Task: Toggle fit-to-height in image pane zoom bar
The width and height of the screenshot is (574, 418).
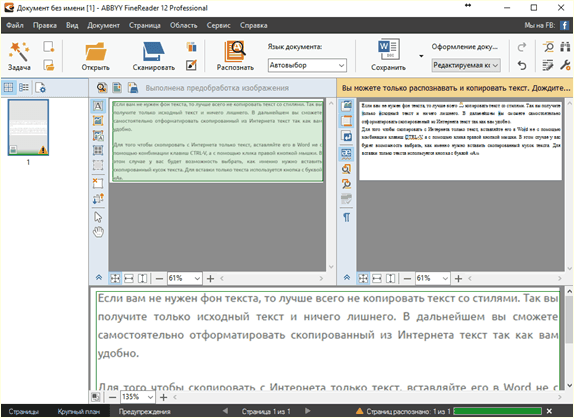Action: coord(142,279)
